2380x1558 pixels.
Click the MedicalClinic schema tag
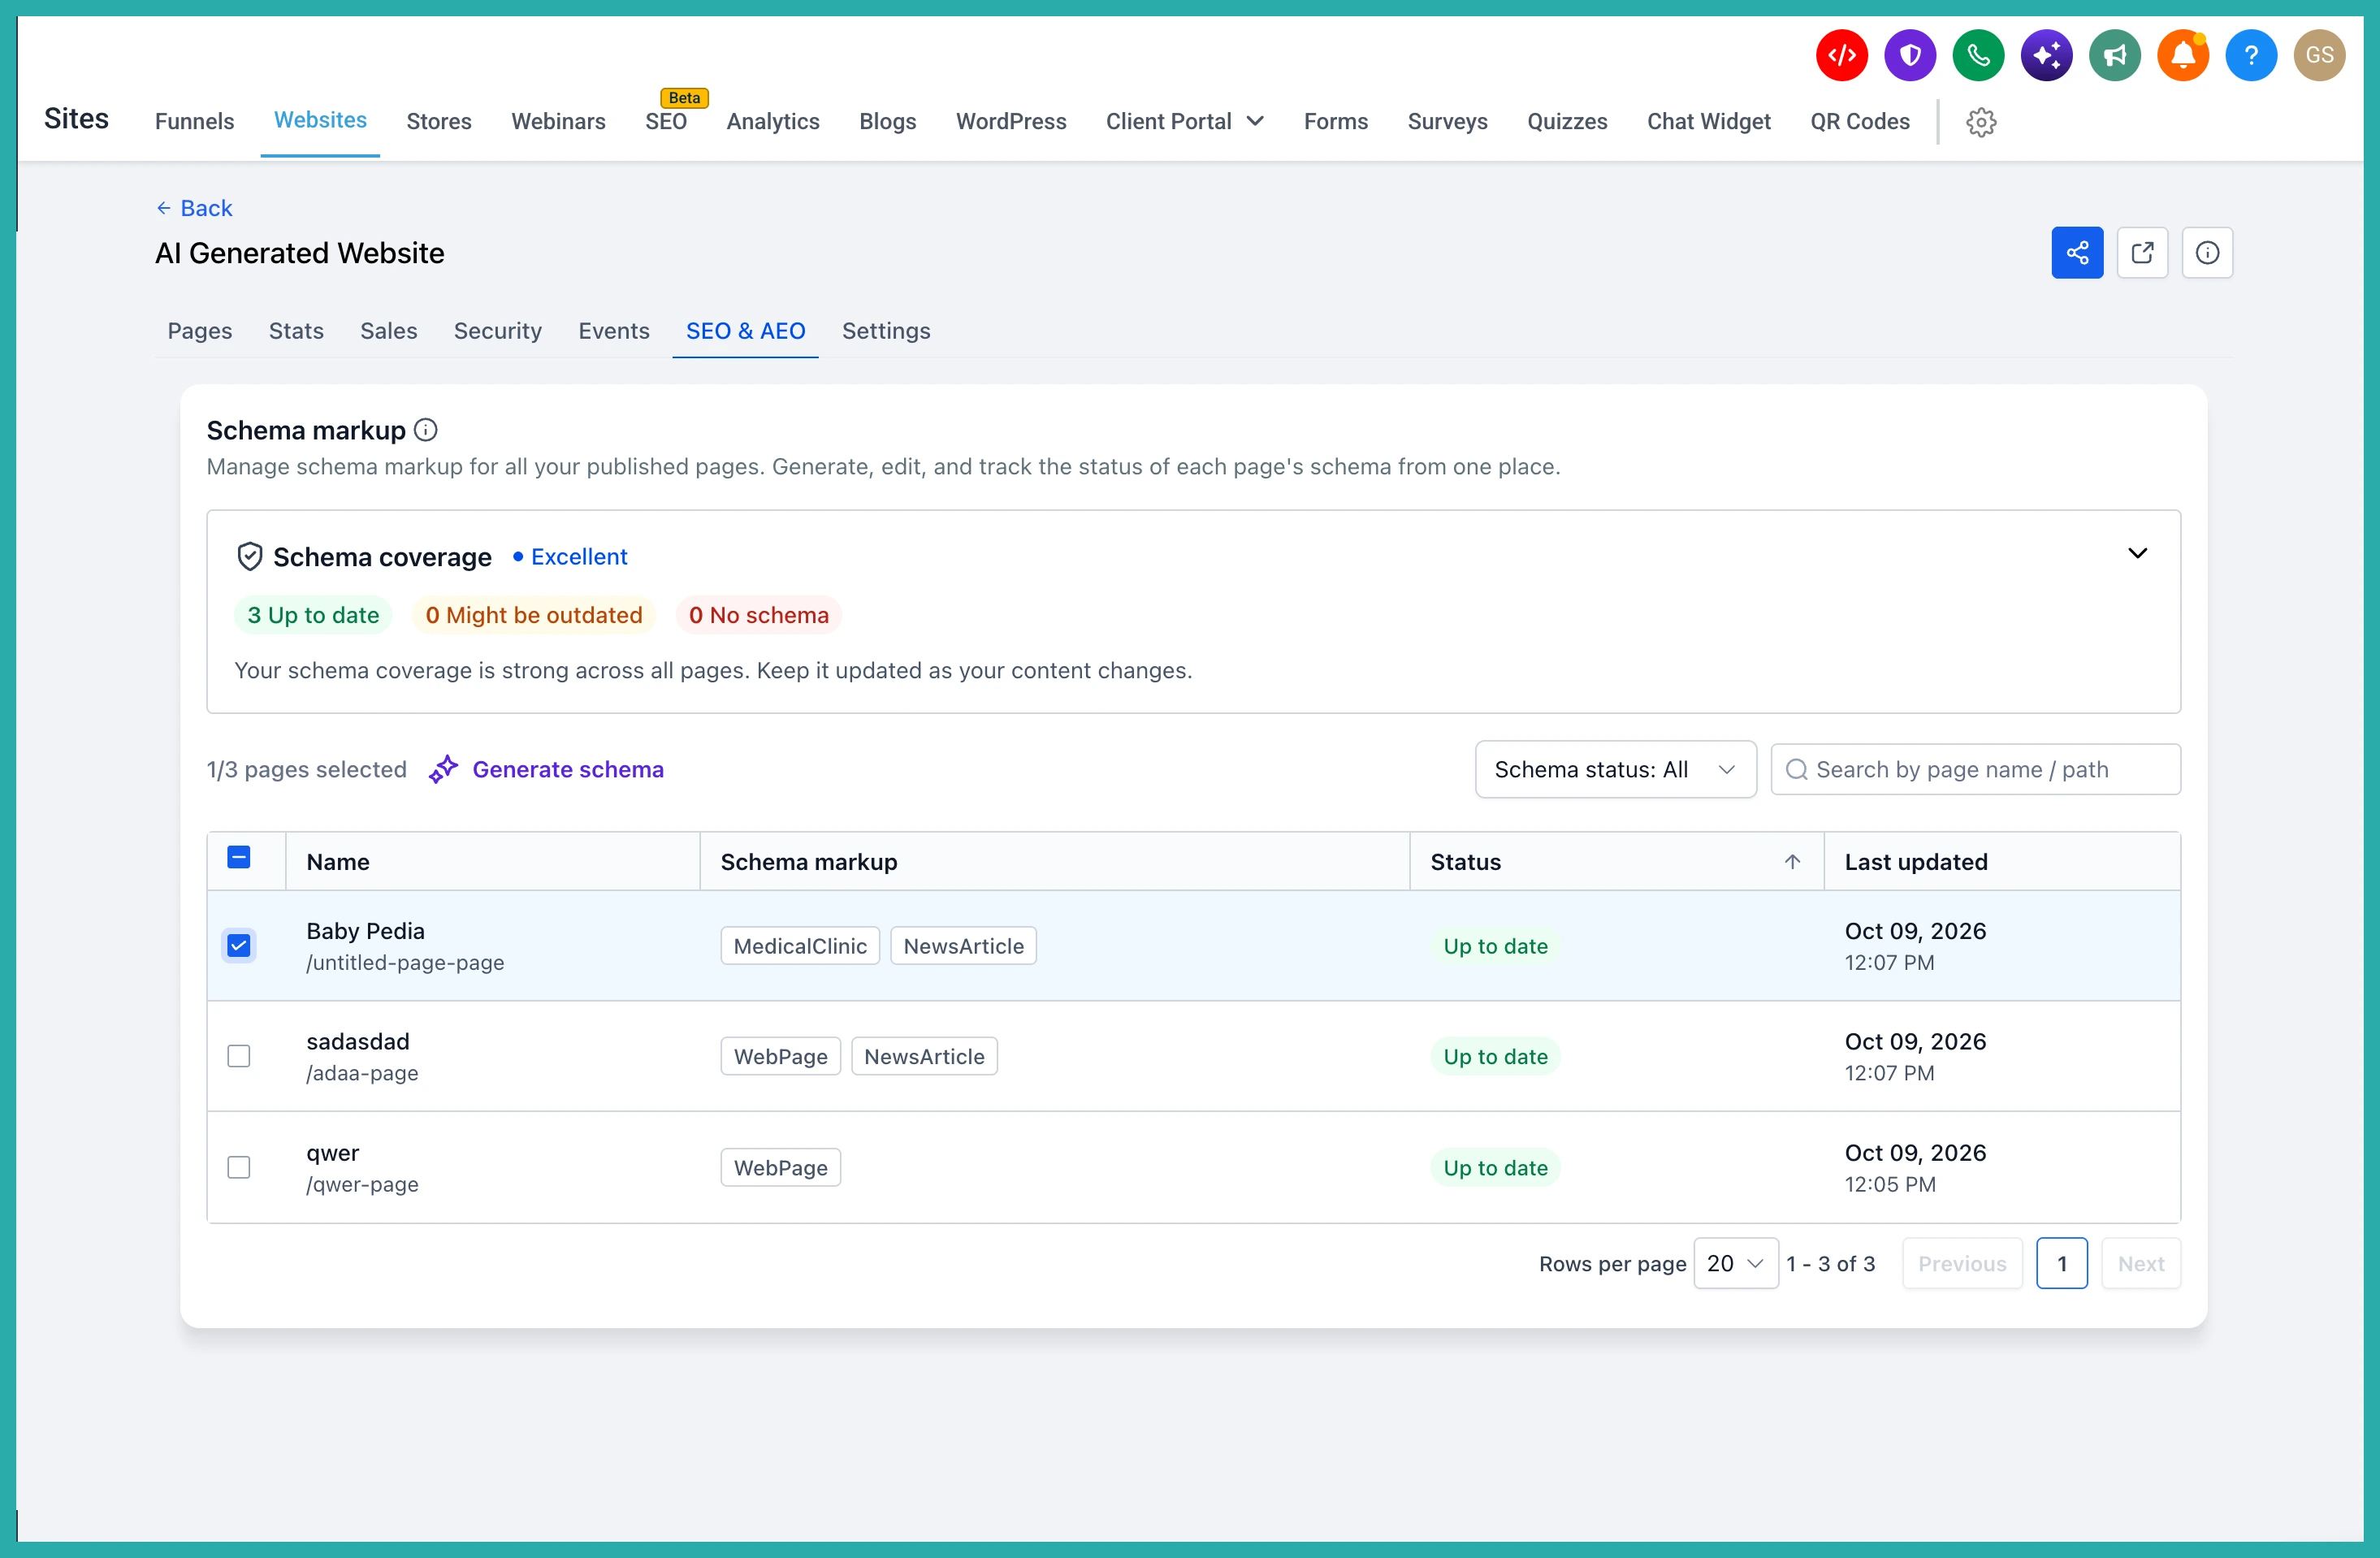(799, 945)
